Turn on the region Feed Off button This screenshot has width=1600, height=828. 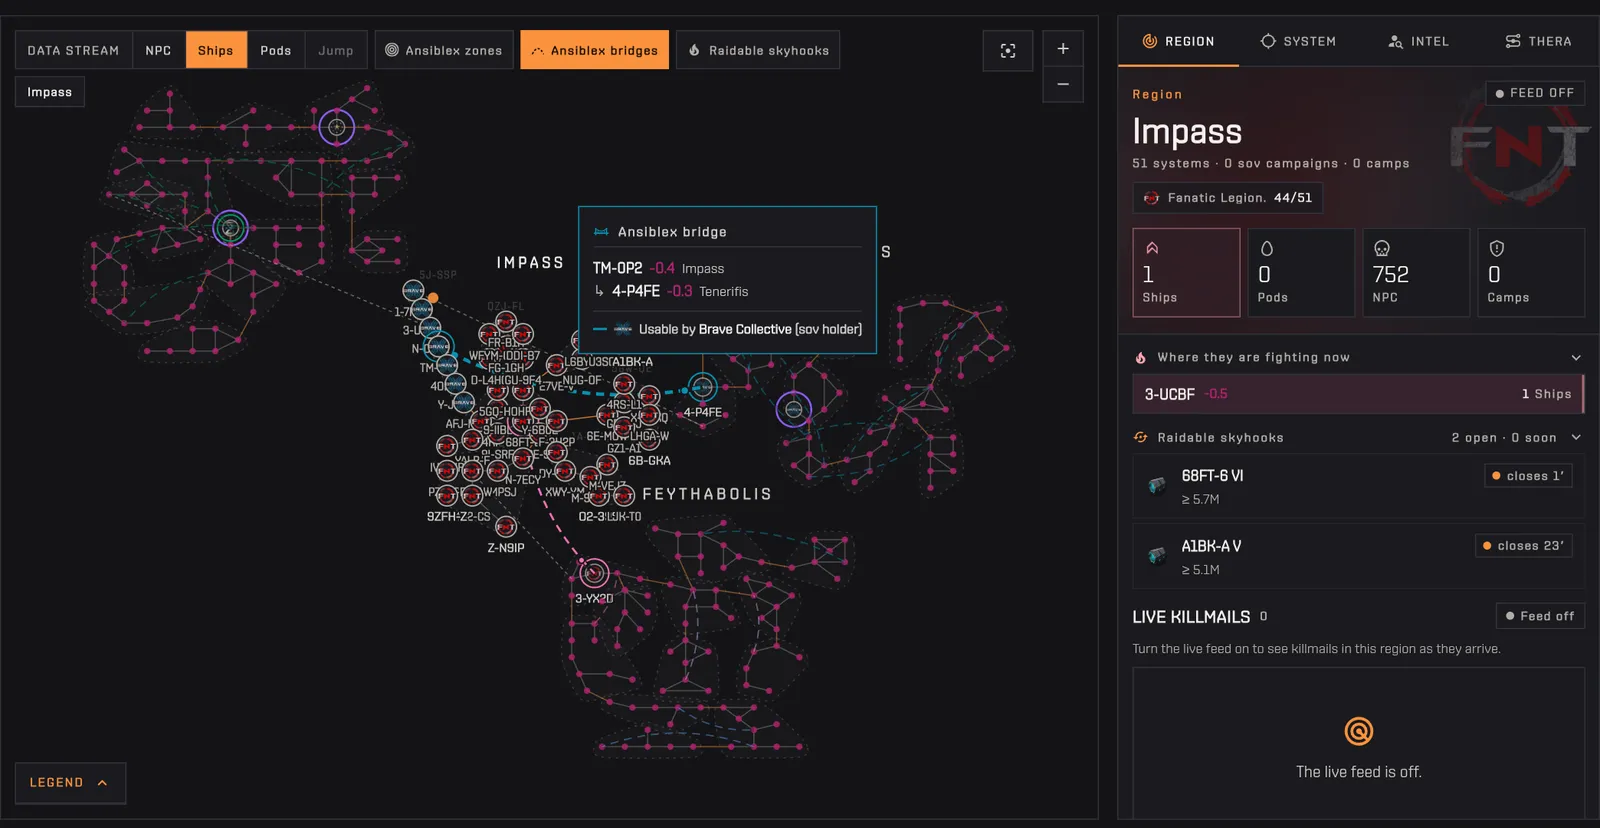tap(1535, 93)
